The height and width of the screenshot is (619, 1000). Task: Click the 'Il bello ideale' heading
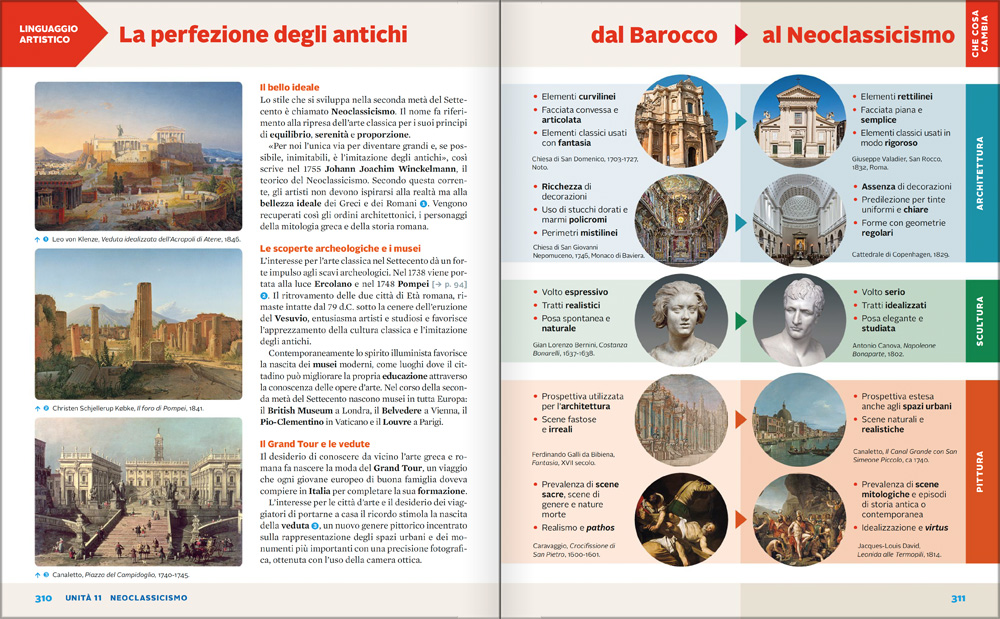tap(290, 87)
